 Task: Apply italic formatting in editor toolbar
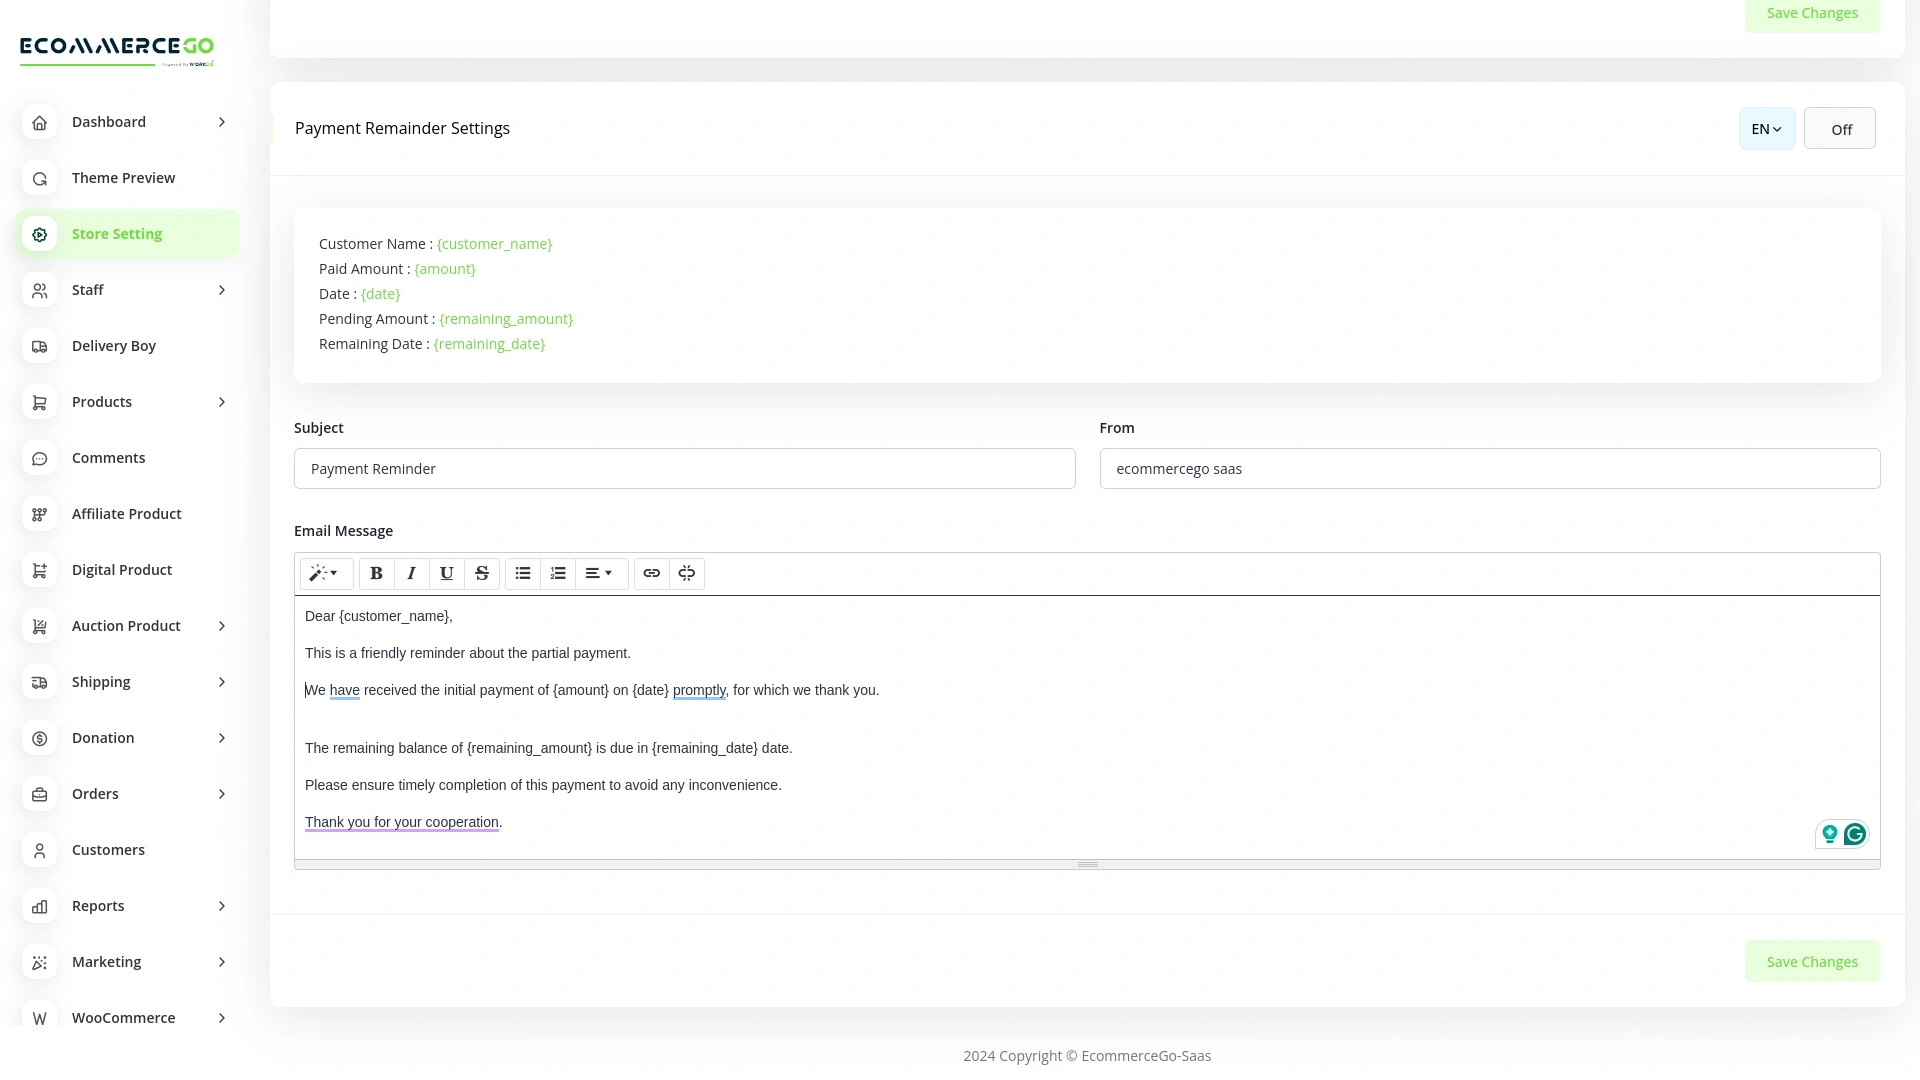411,573
